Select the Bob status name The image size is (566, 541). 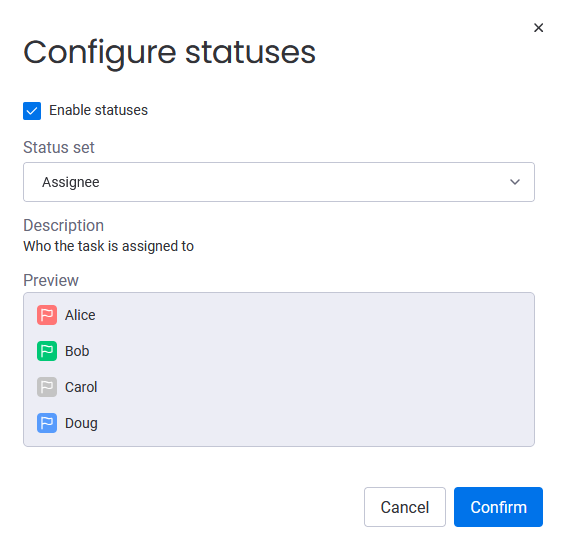[77, 351]
